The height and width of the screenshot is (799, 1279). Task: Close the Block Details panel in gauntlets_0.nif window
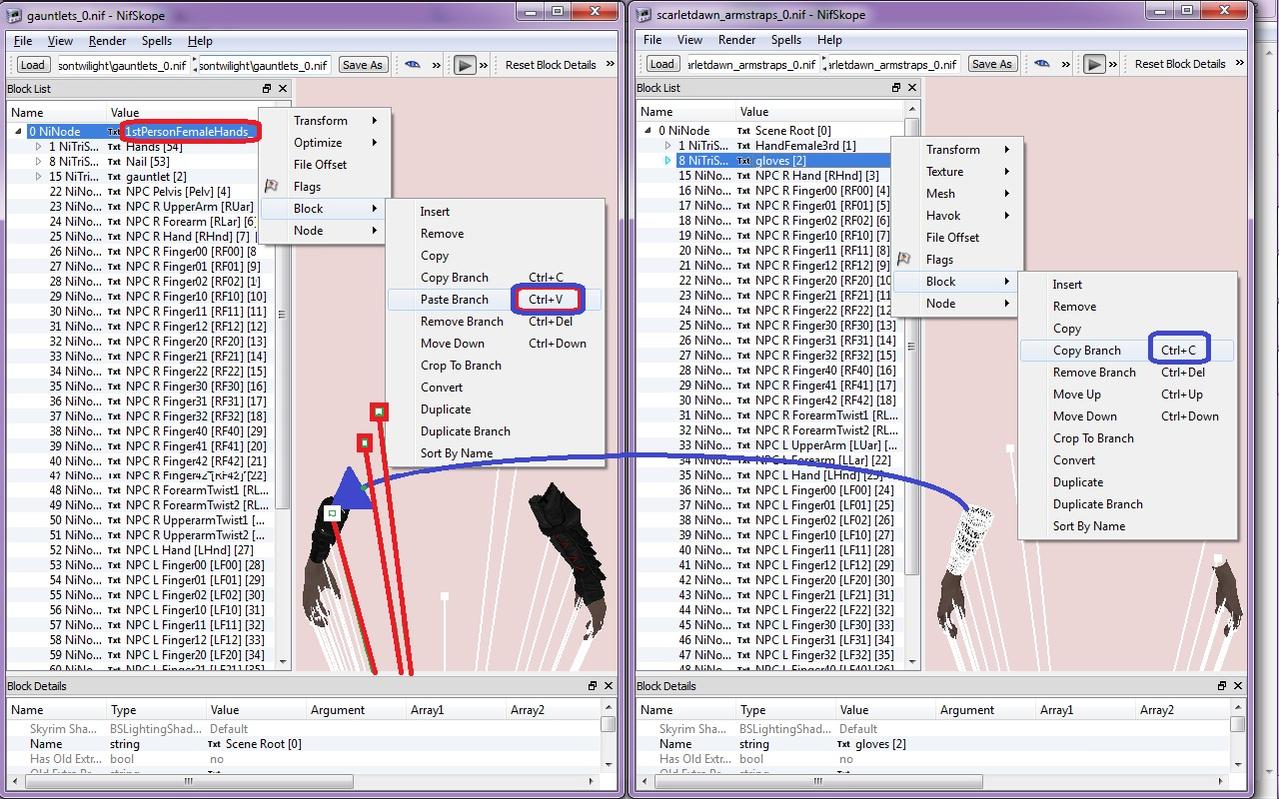click(608, 686)
